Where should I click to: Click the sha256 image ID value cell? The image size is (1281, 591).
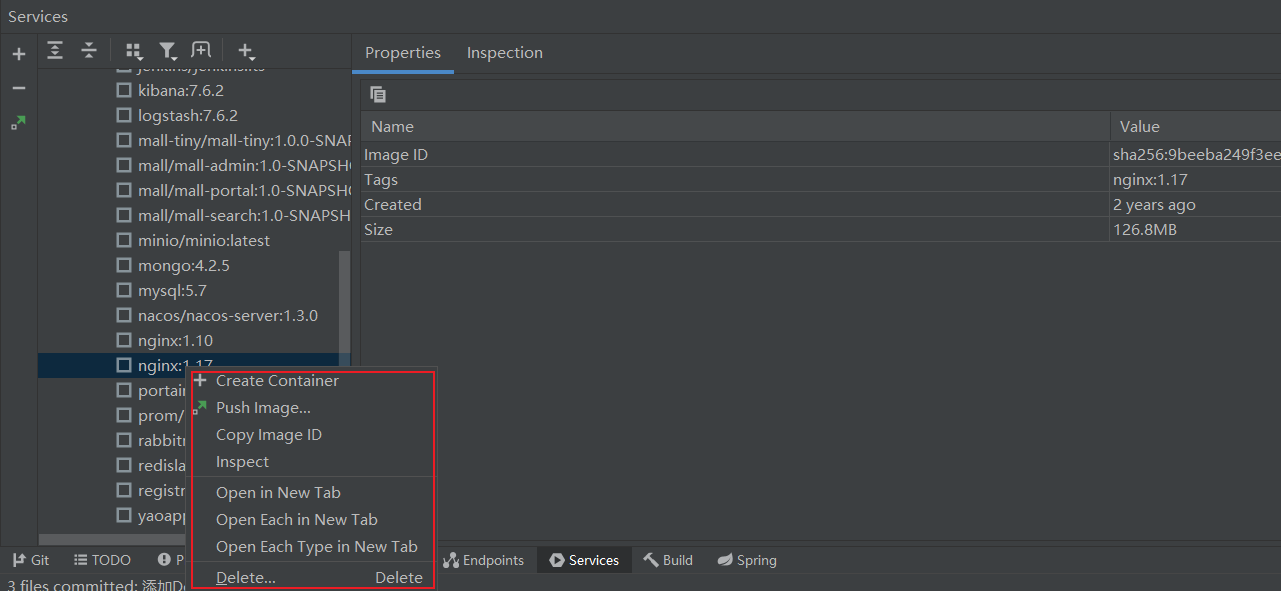coord(1196,155)
